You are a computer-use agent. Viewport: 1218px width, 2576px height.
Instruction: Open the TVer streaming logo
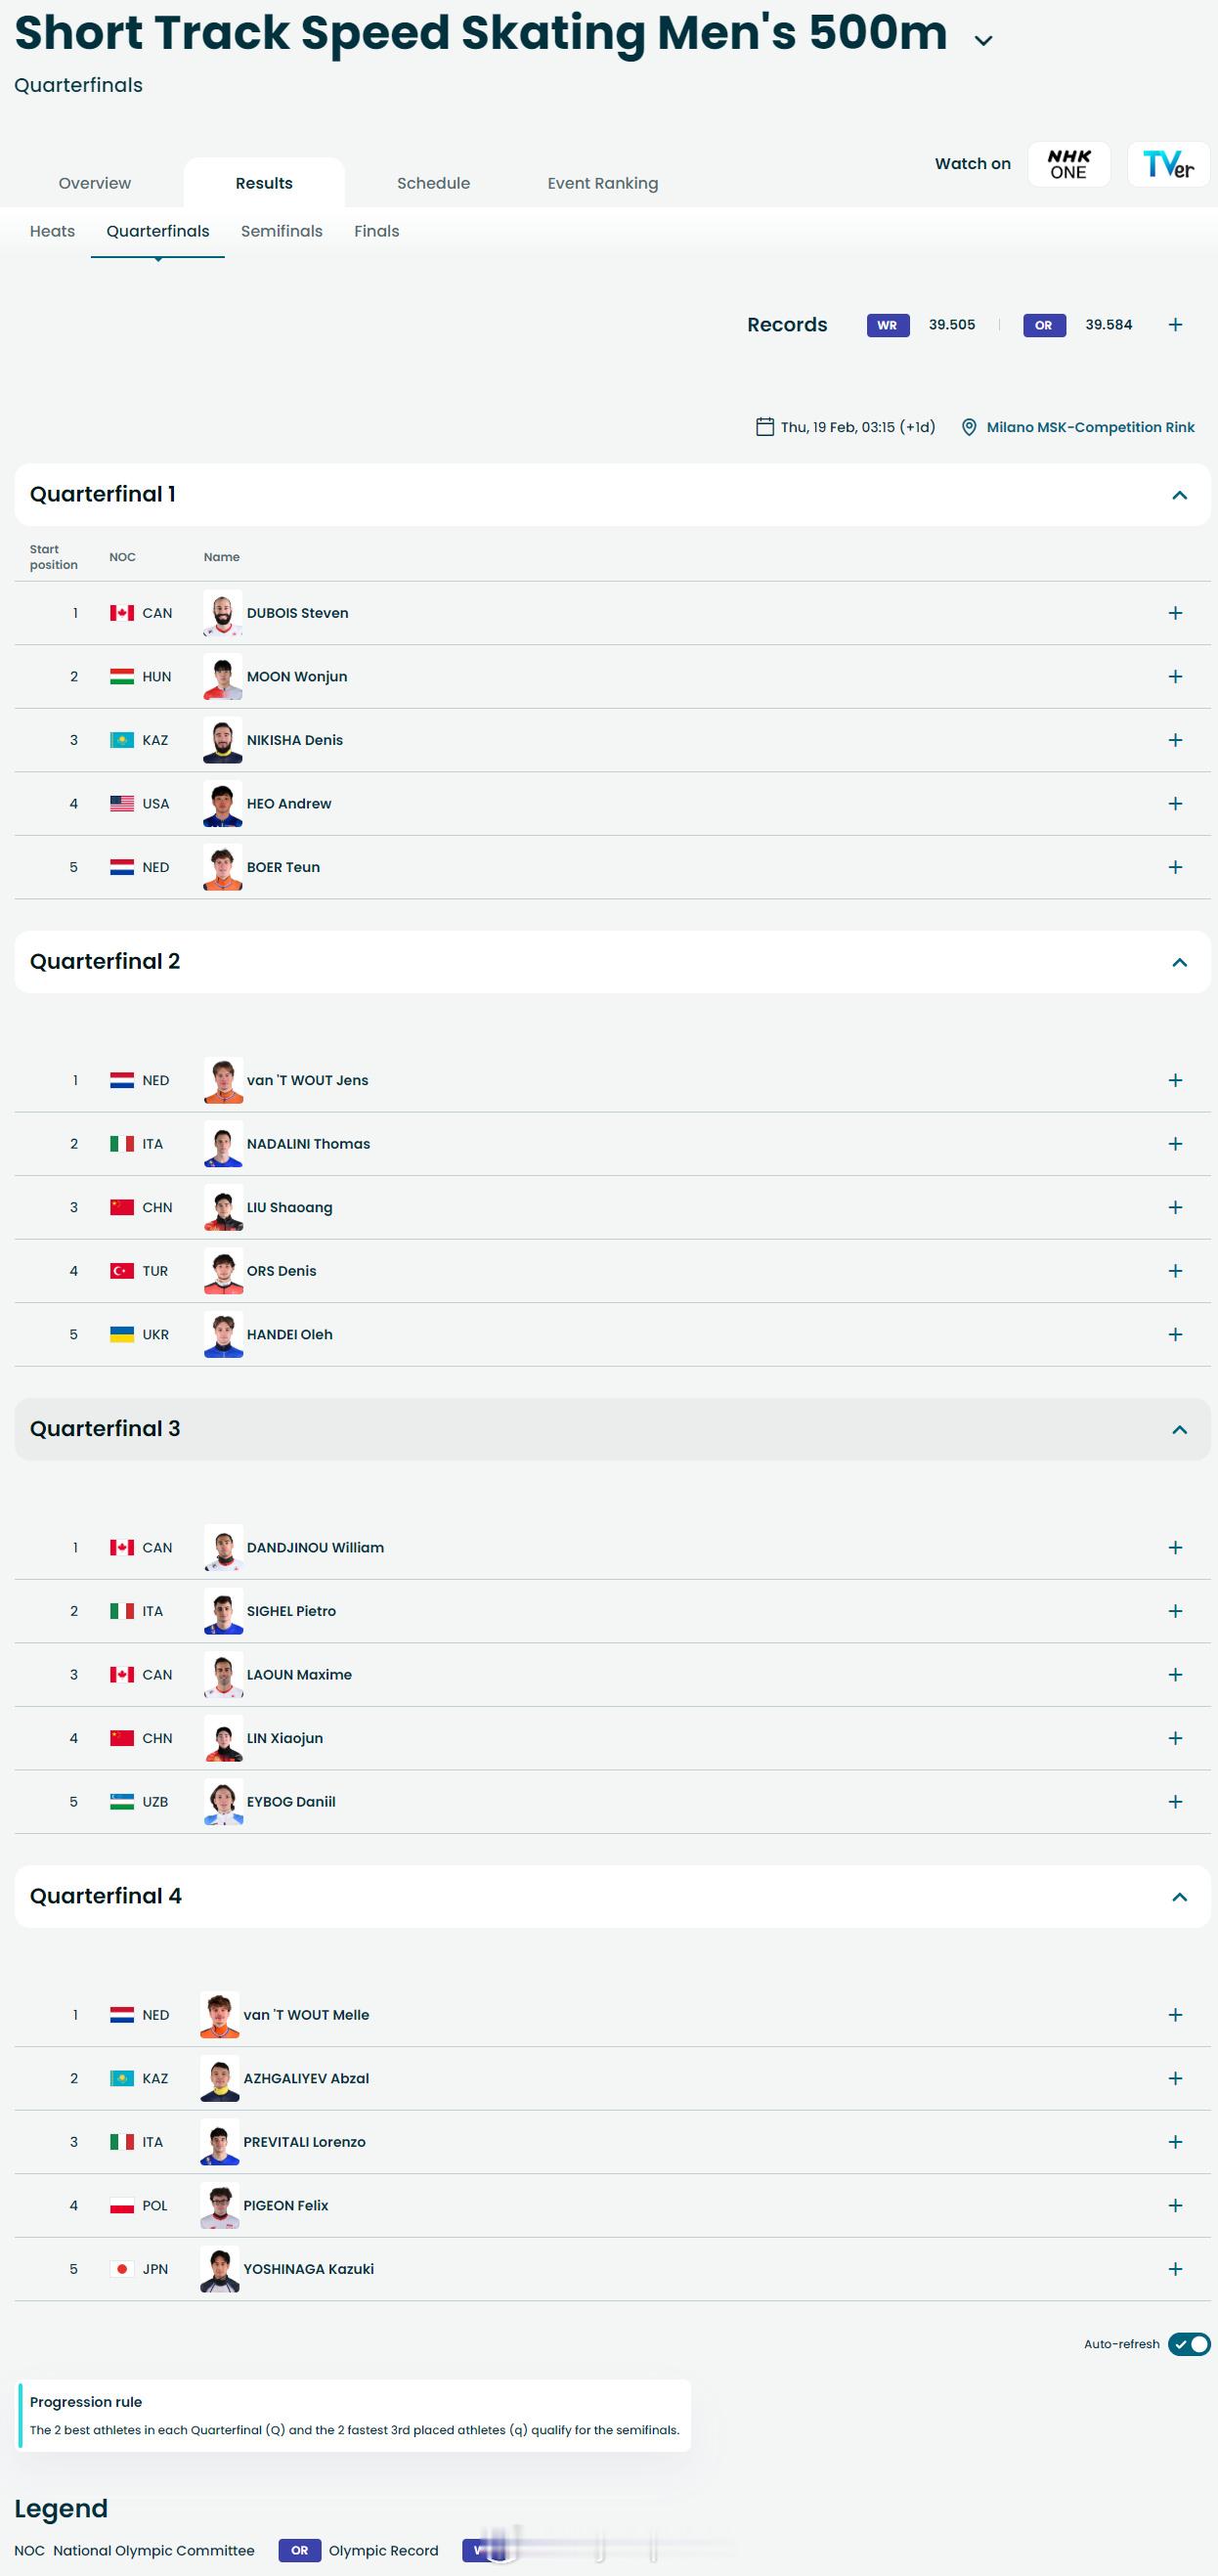(1167, 164)
